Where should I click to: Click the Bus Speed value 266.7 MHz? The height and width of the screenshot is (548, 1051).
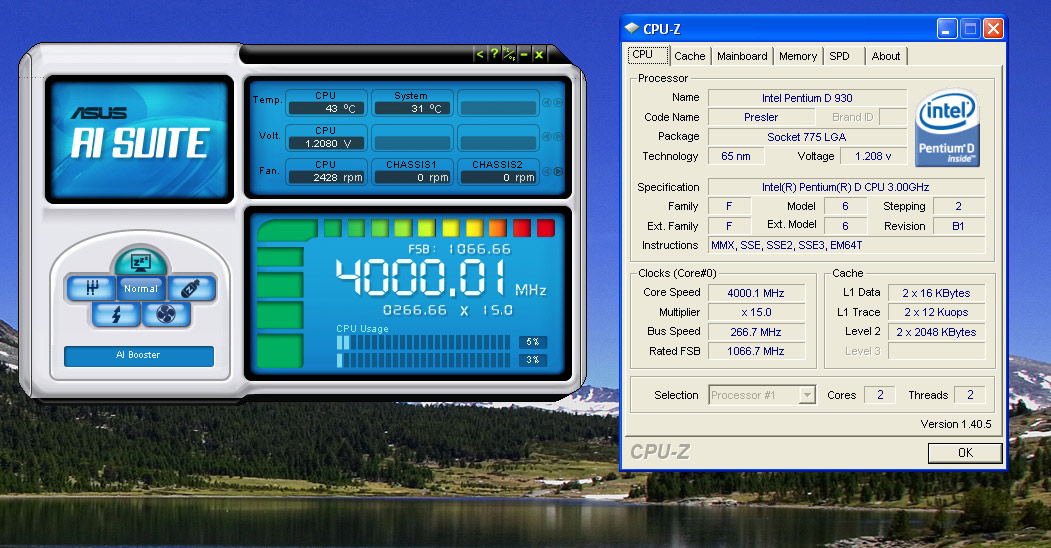point(756,332)
